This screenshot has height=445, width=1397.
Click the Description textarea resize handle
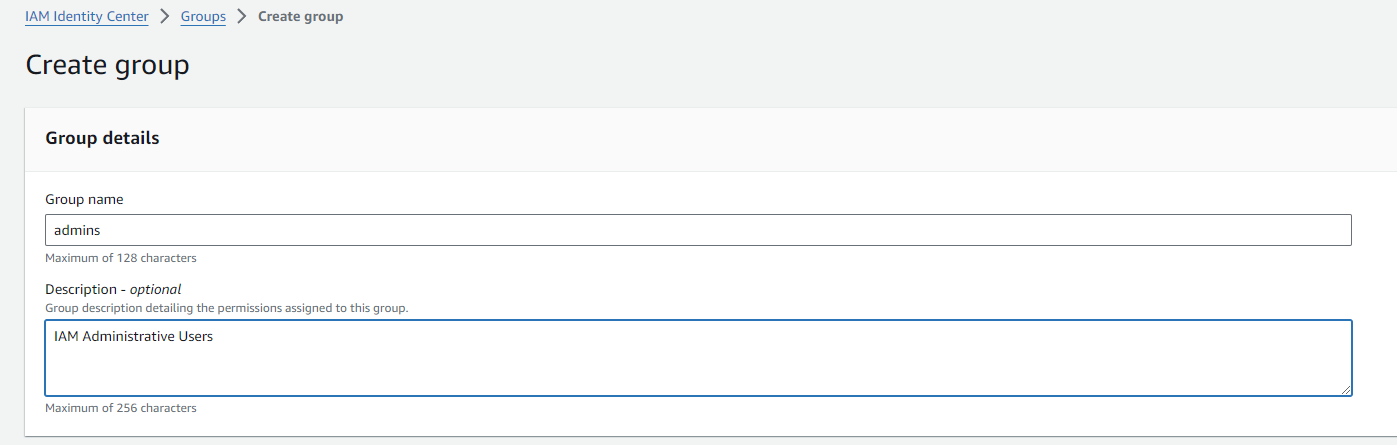(x=1346, y=390)
